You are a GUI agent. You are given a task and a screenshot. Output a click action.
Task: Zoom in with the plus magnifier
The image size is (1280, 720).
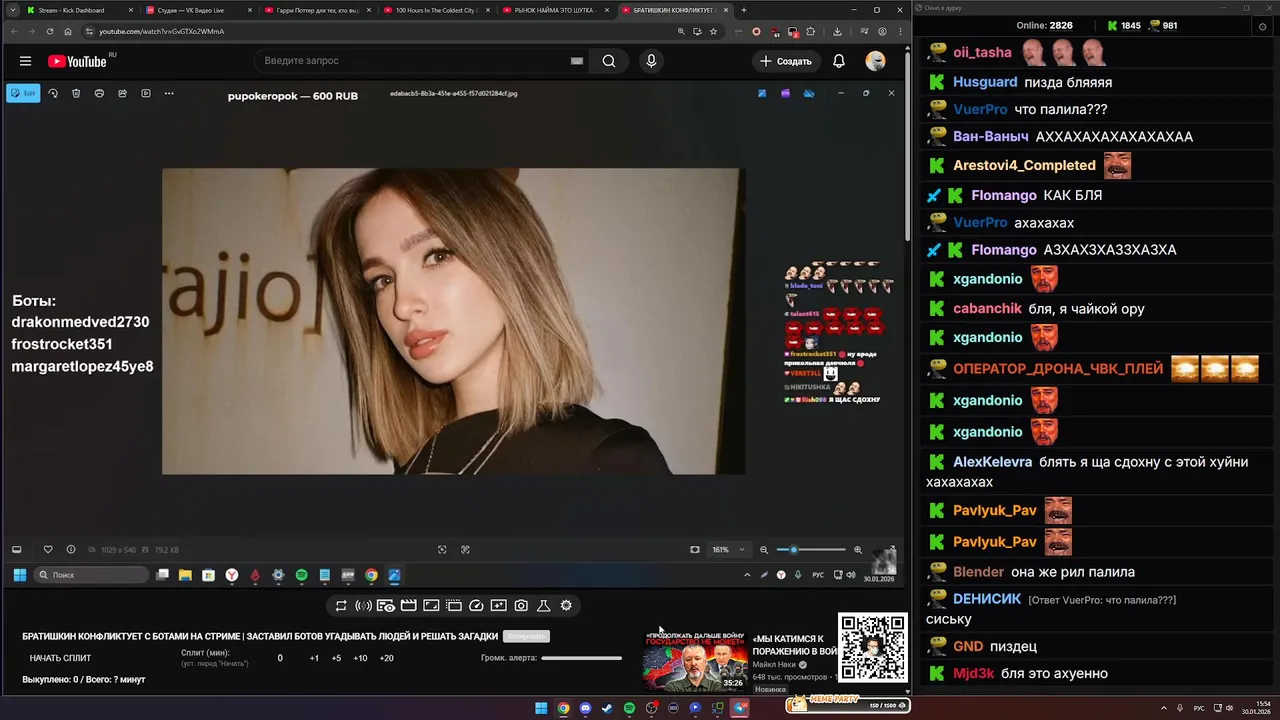point(857,549)
